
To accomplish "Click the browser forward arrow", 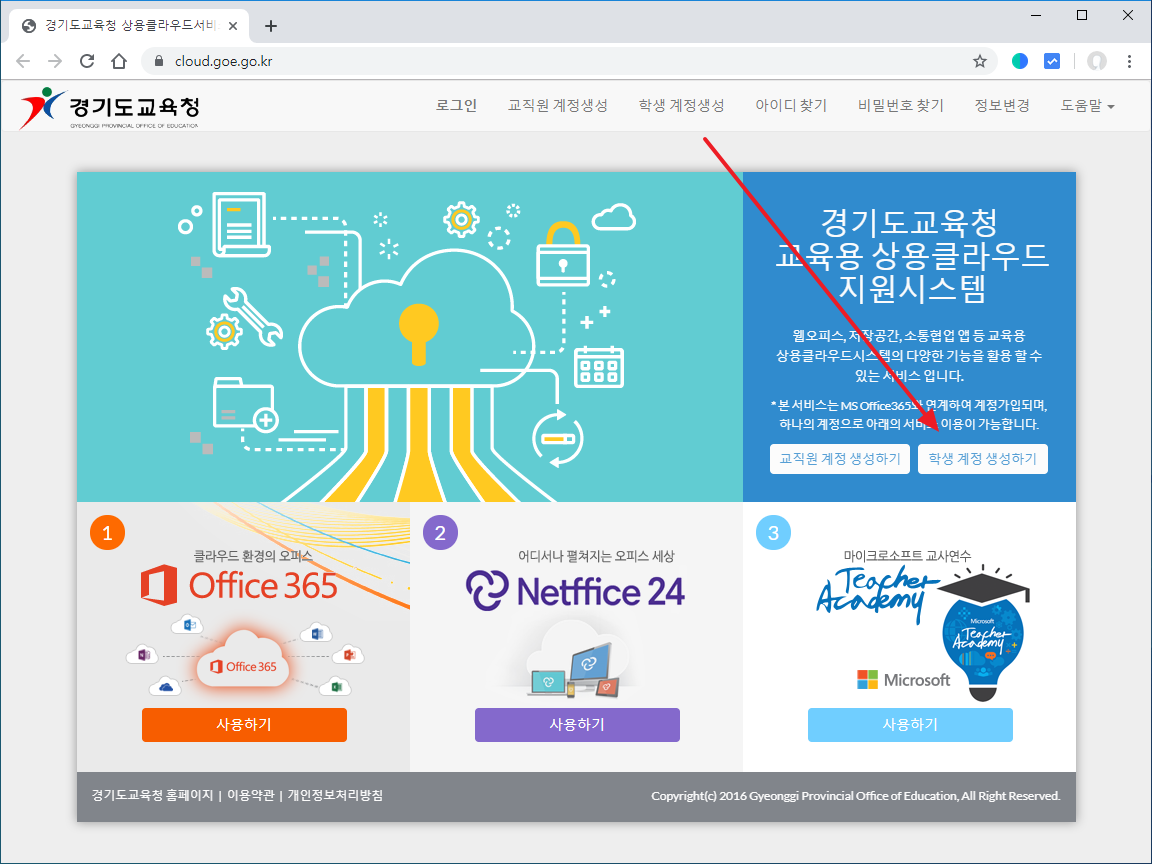I will click(x=55, y=61).
